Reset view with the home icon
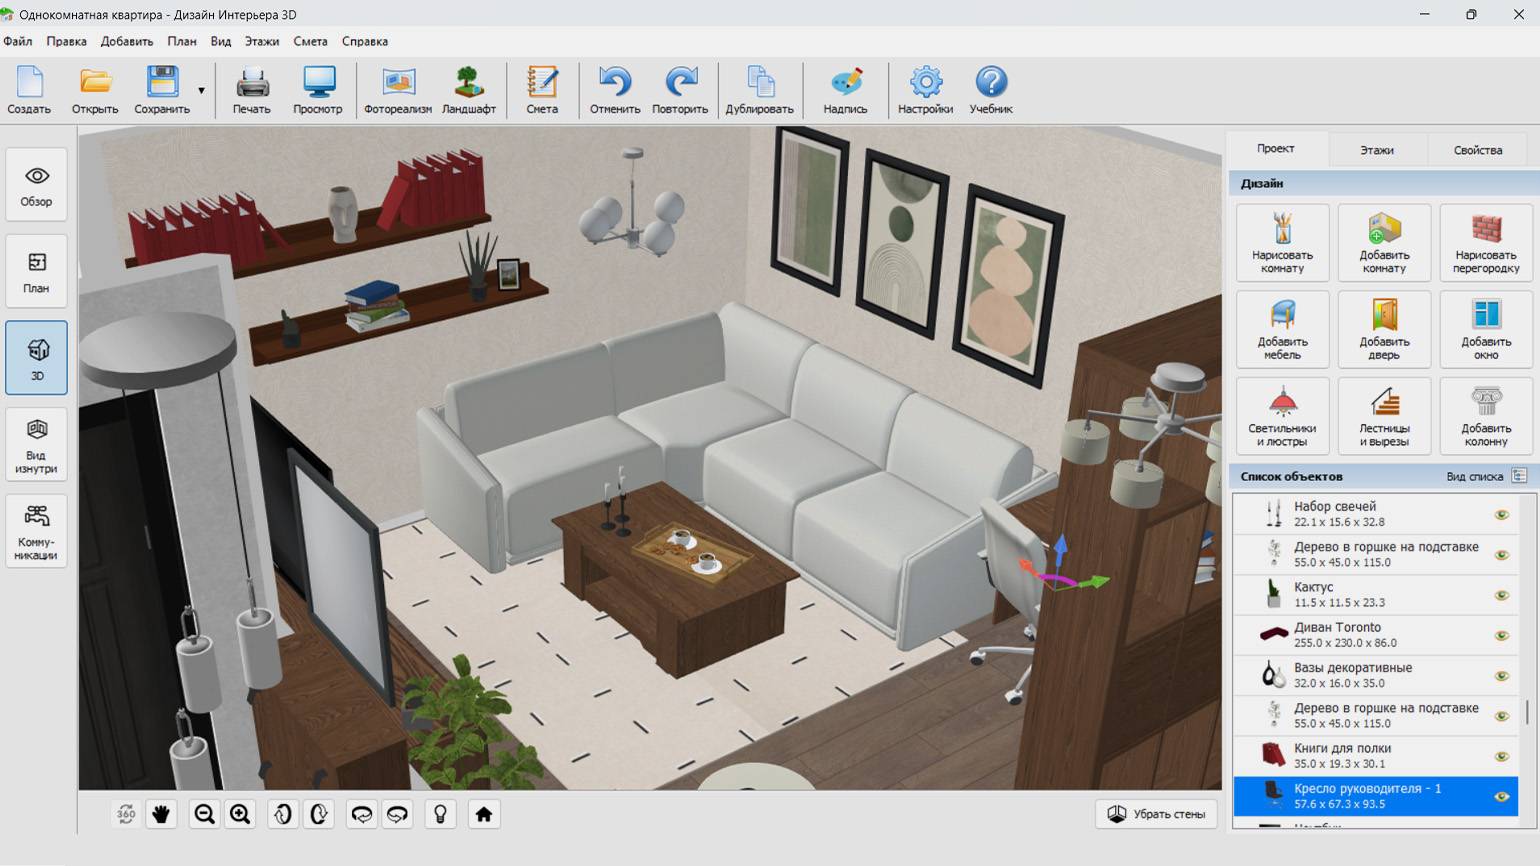Viewport: 1540px width, 866px height. 484,814
